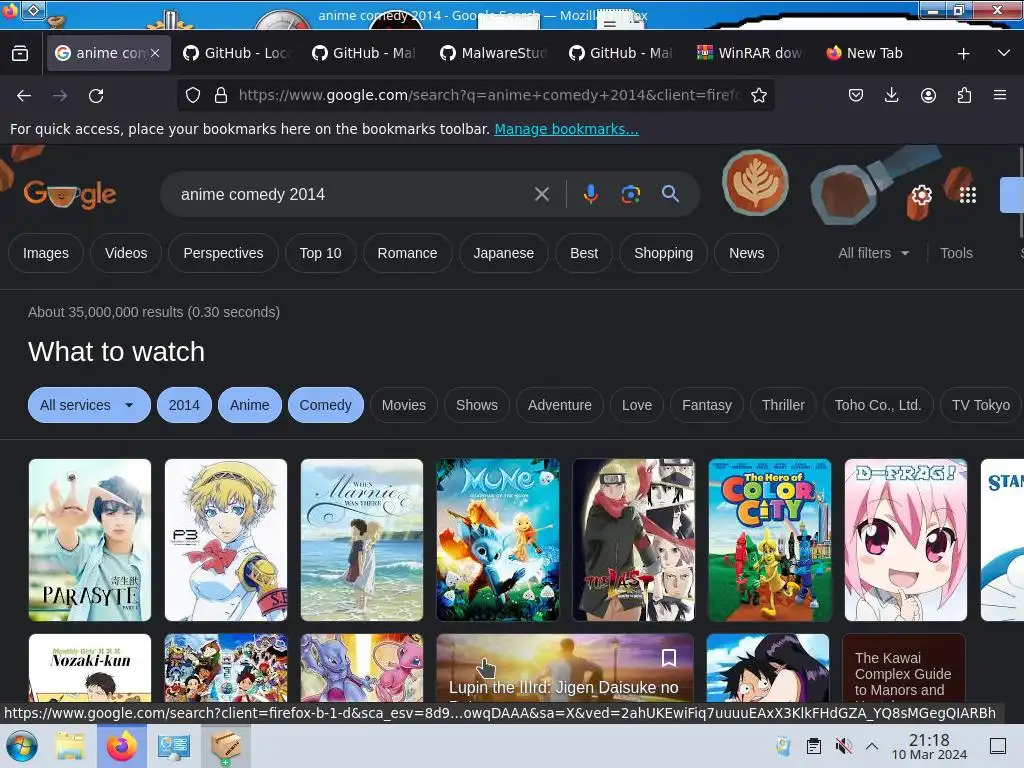Open the Parasyte poster thumbnail
The width and height of the screenshot is (1024, 768).
point(90,540)
